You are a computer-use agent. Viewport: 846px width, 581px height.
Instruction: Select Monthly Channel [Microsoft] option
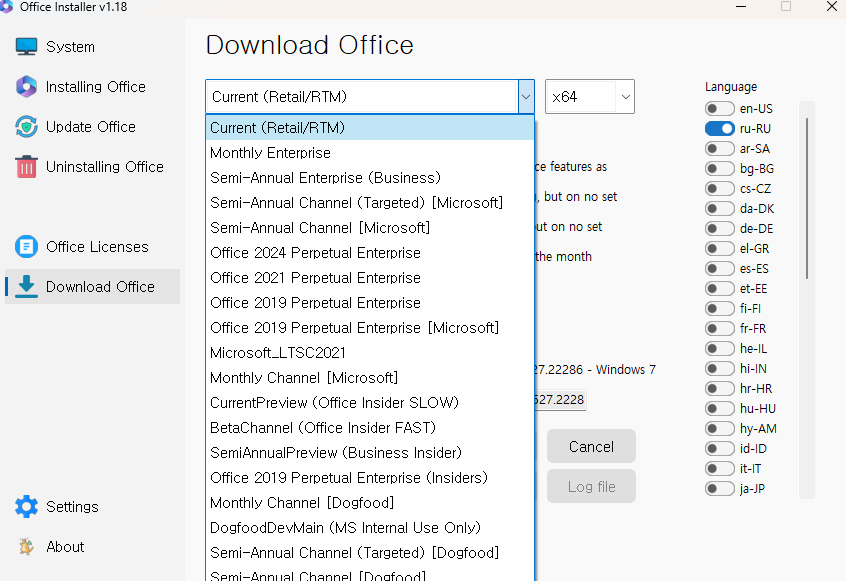370,377
